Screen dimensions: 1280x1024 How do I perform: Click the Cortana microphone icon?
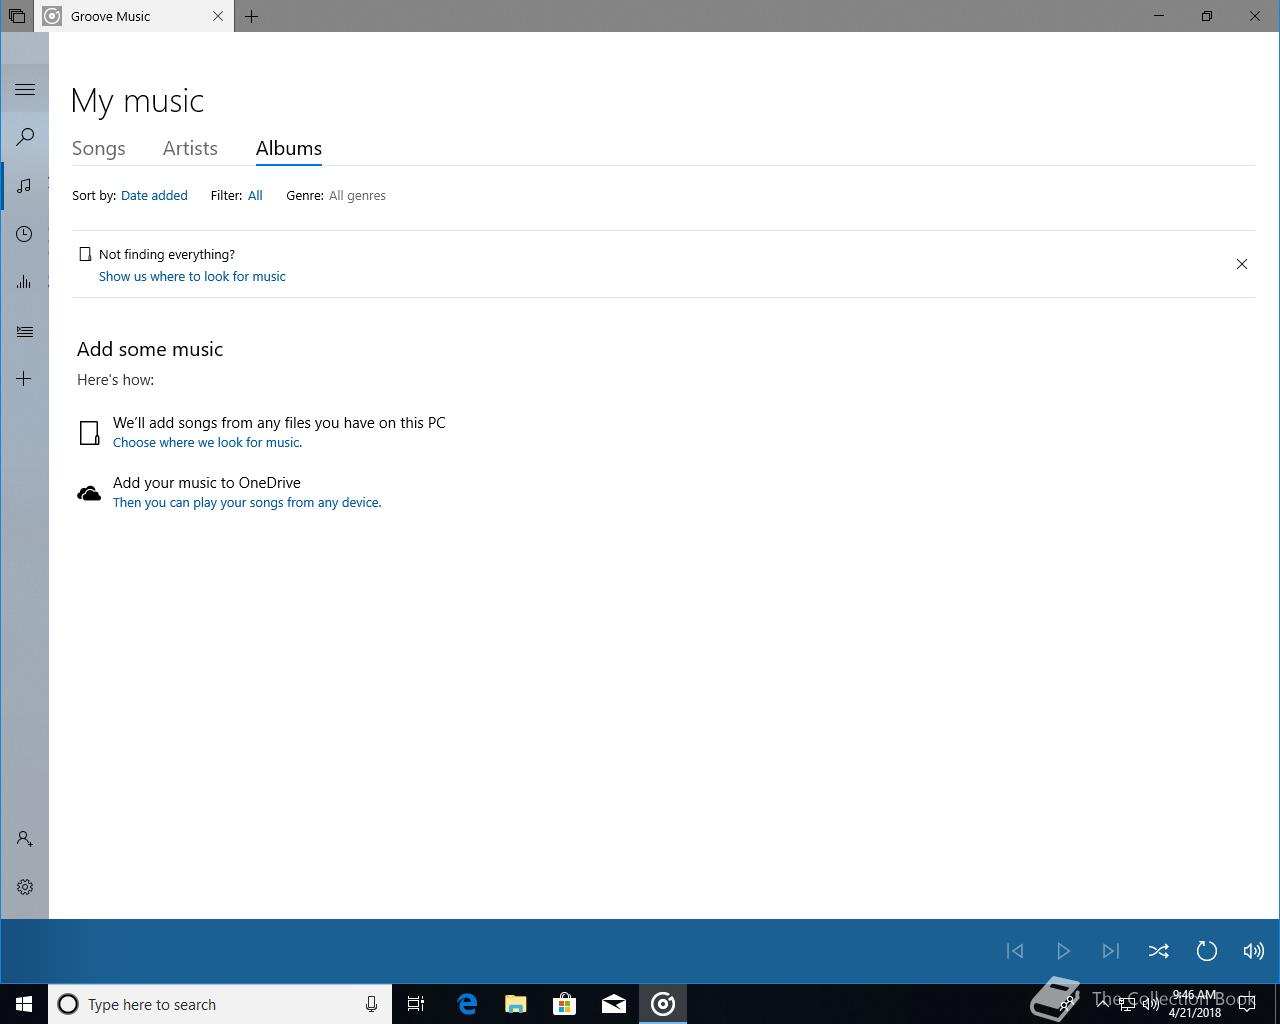pos(371,1004)
